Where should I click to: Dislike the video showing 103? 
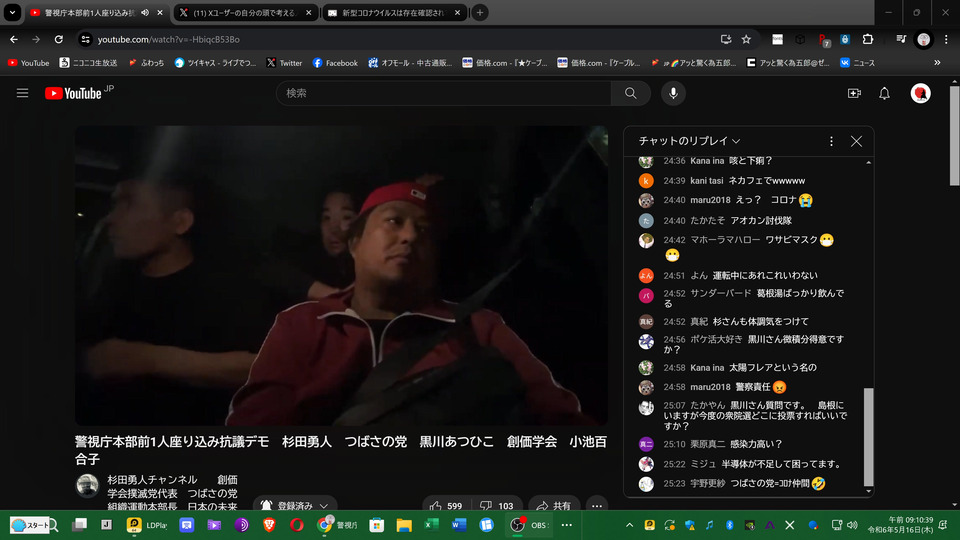coord(497,506)
